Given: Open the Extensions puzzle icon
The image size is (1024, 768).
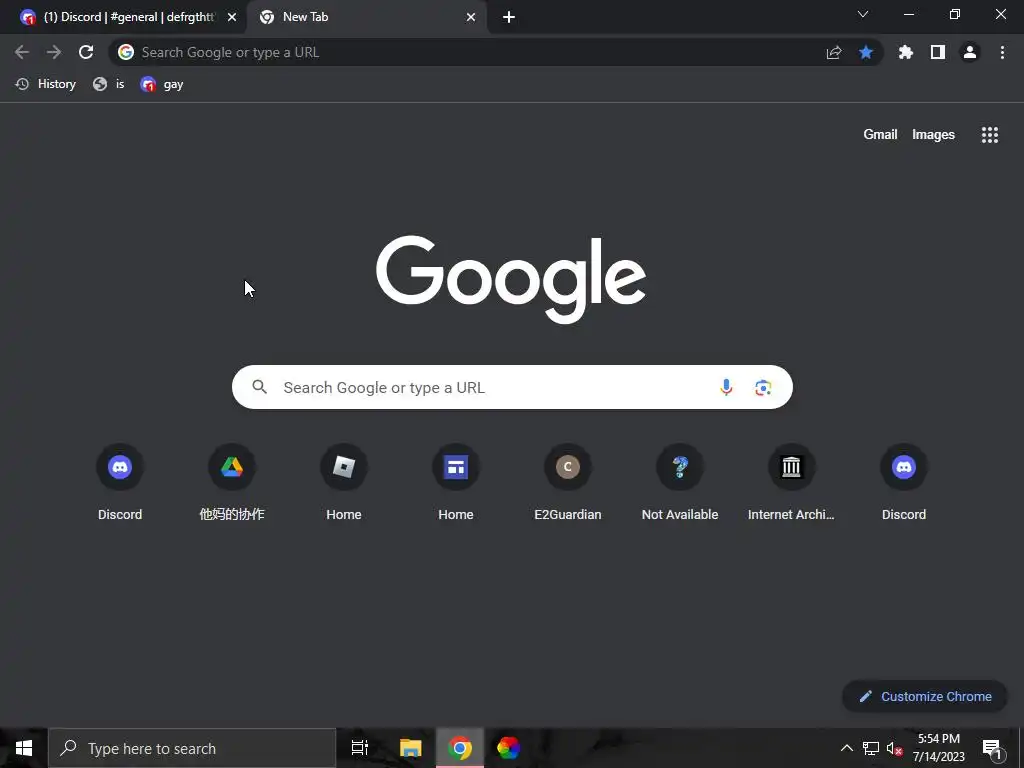Looking at the screenshot, I should coord(906,52).
